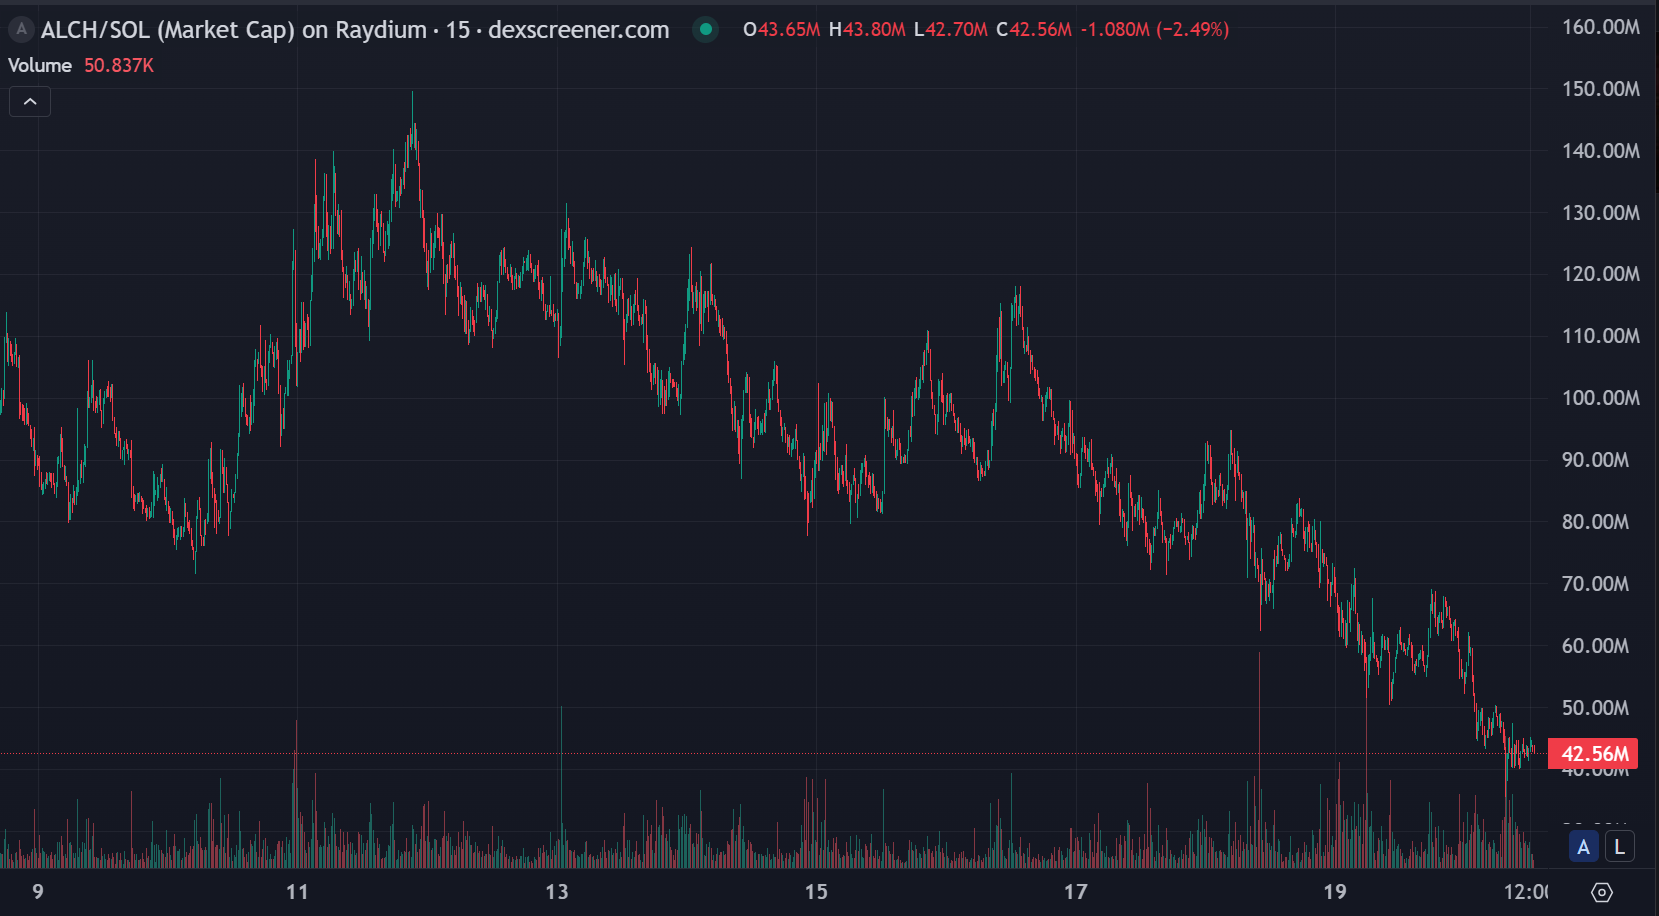Click the -1.080M (−2.49%) change value
Viewport: 1659px width, 916px height.
(x=1155, y=30)
